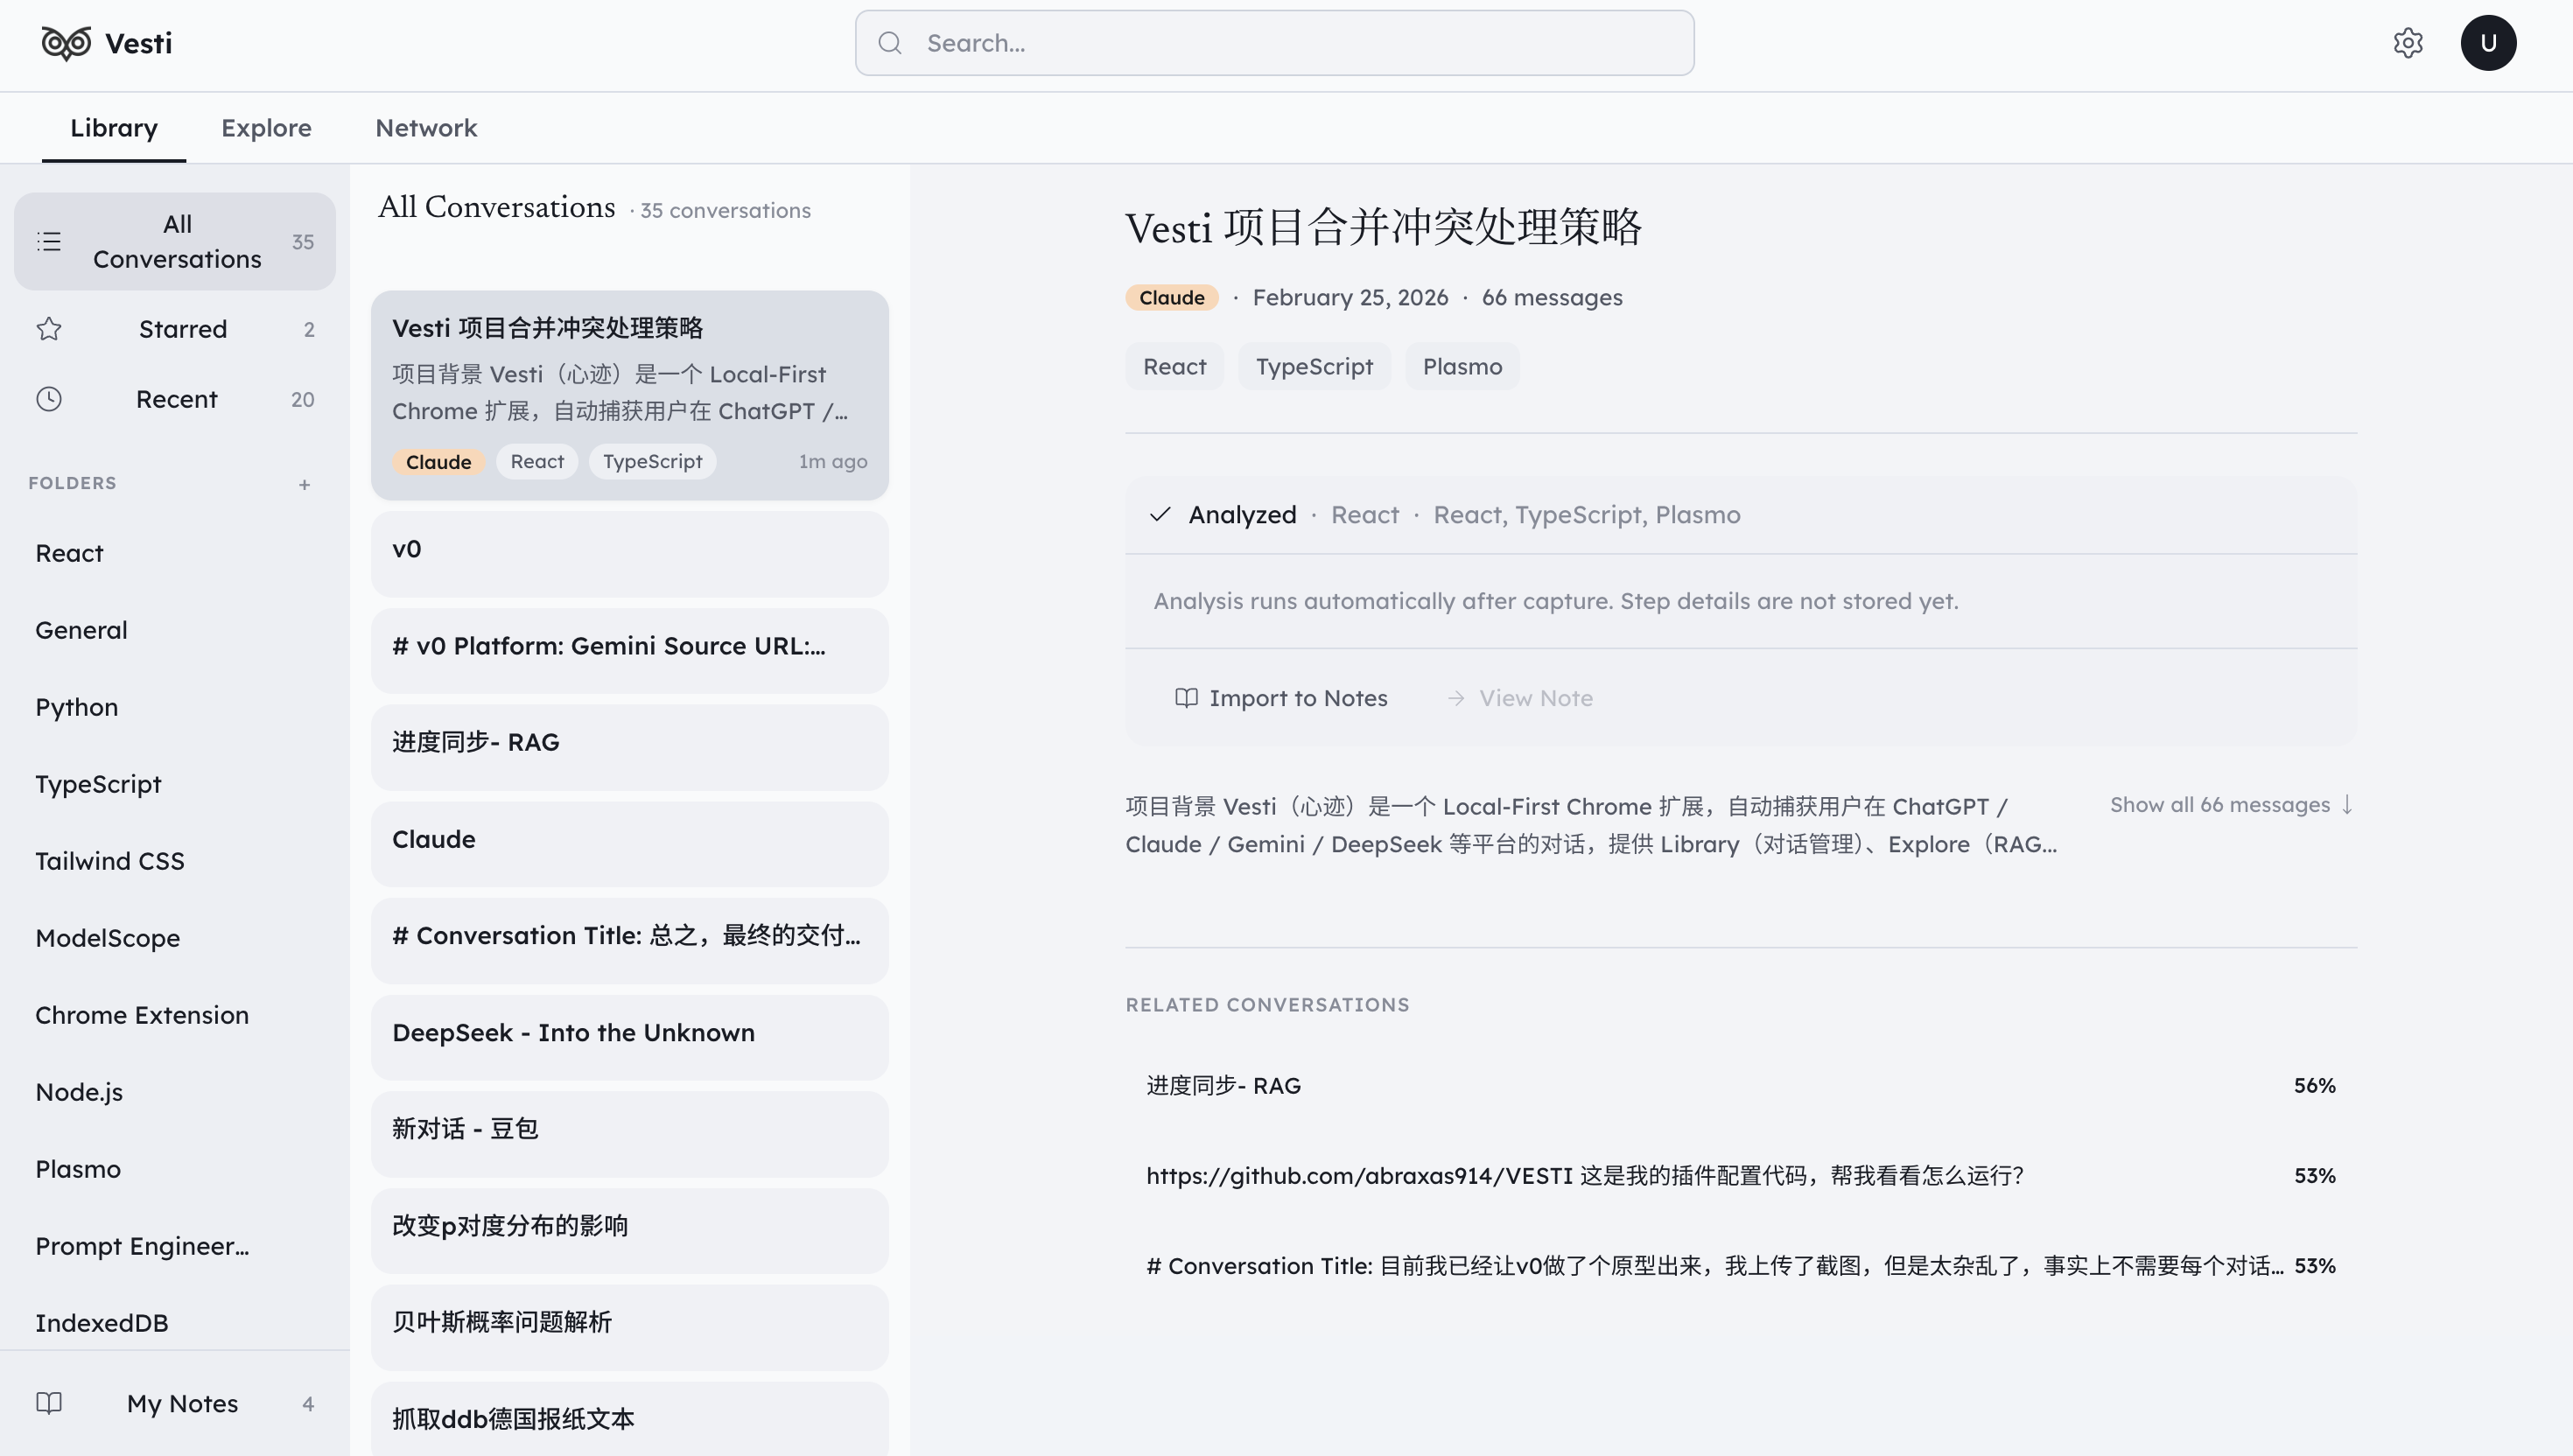Select All Conversations in the sidebar
This screenshot has height=1456, width=2573.
(175, 241)
